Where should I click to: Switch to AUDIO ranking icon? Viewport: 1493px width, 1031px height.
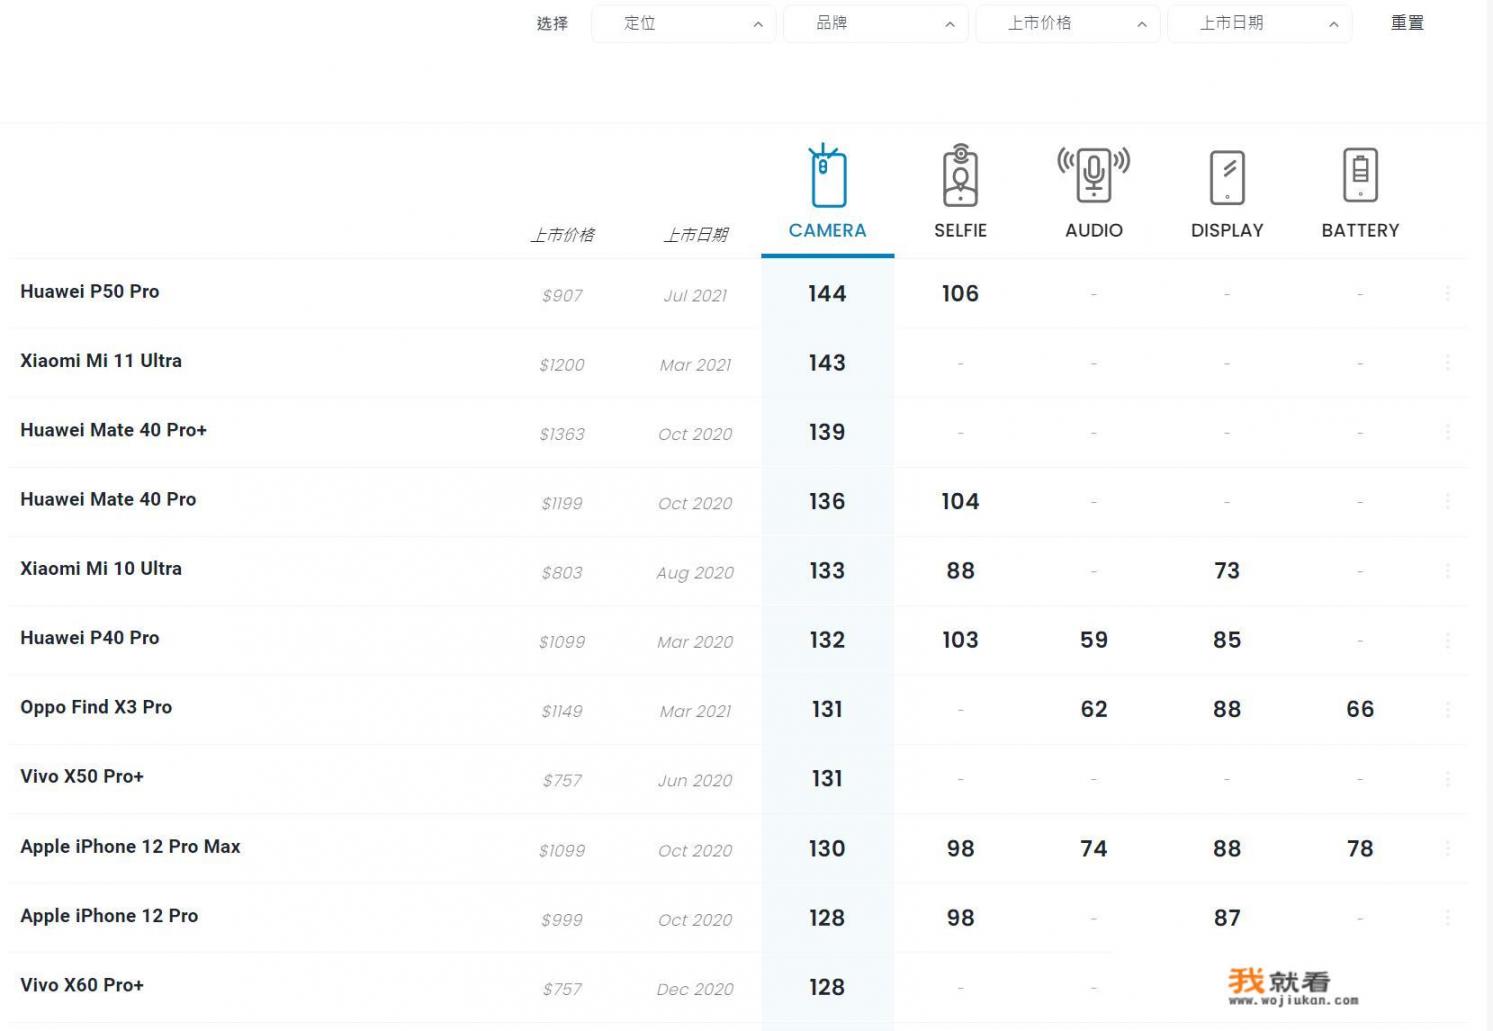(1094, 174)
